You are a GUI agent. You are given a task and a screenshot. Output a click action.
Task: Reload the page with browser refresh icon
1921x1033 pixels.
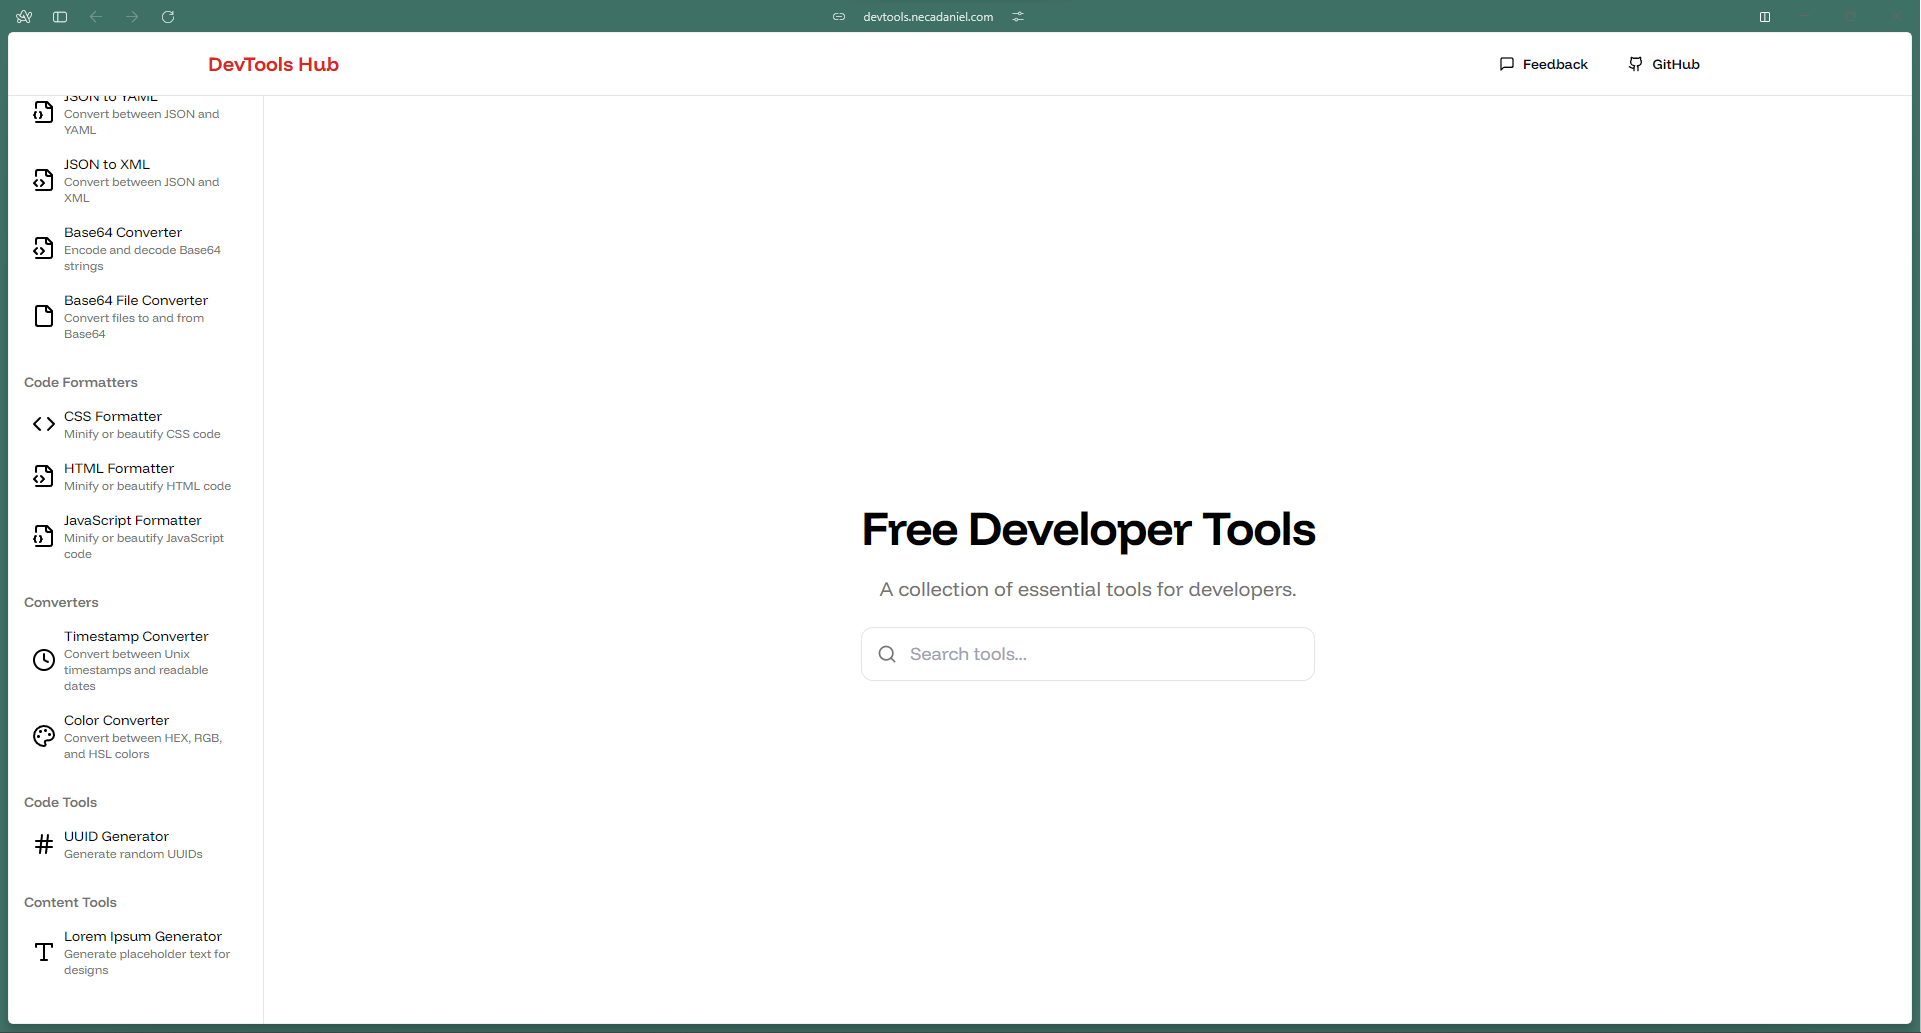coord(168,17)
